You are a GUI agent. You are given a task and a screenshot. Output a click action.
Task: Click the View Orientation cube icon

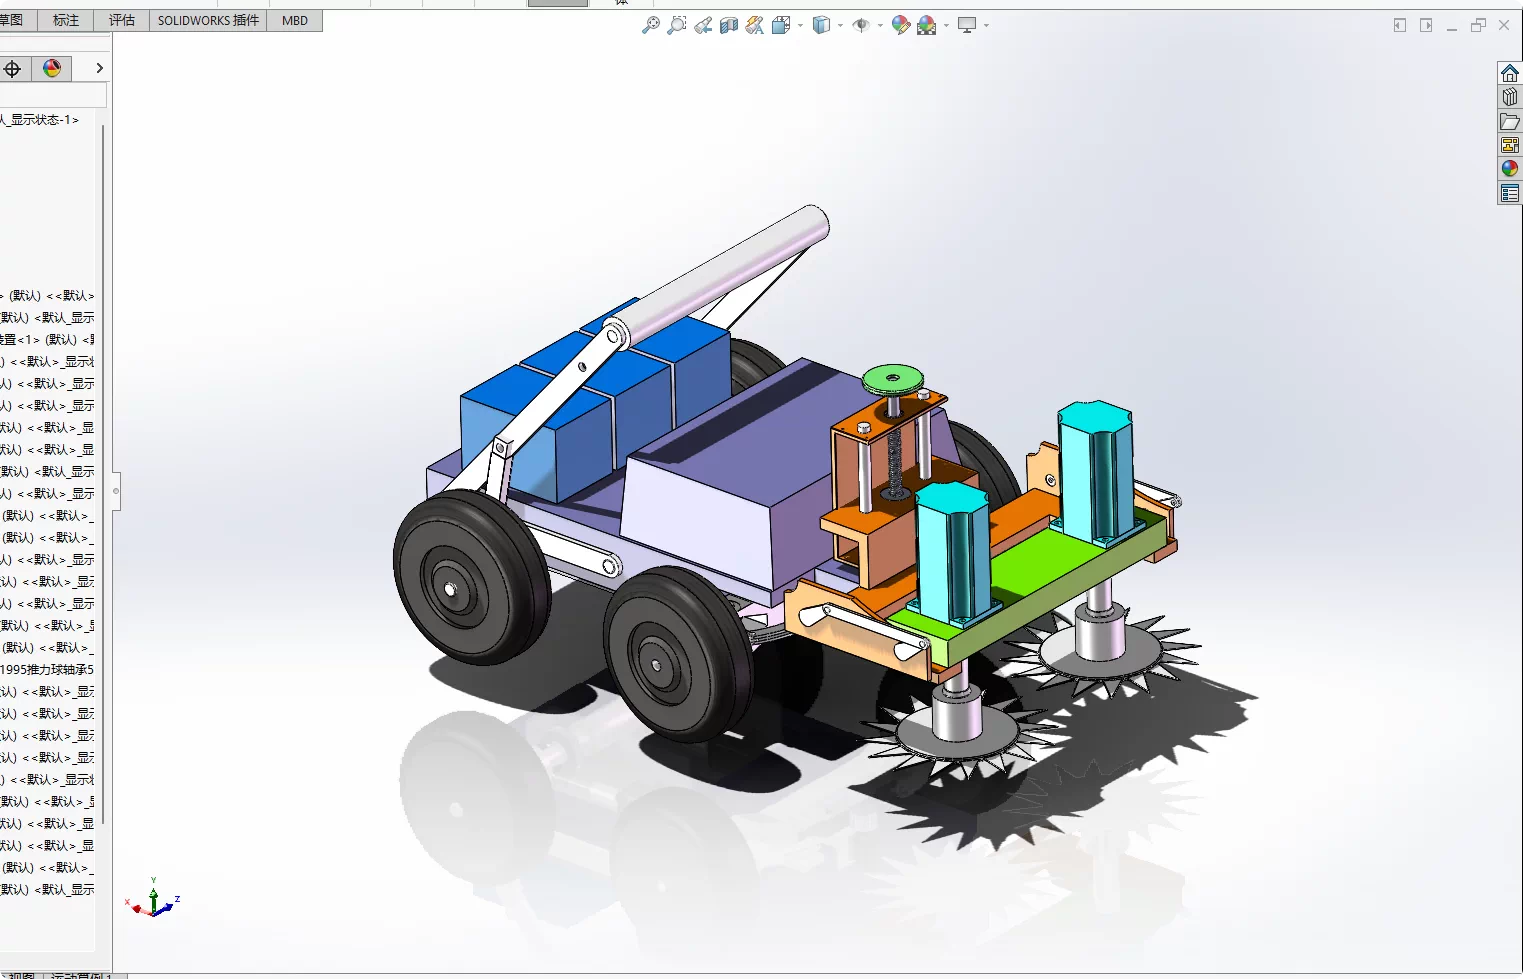pos(781,25)
